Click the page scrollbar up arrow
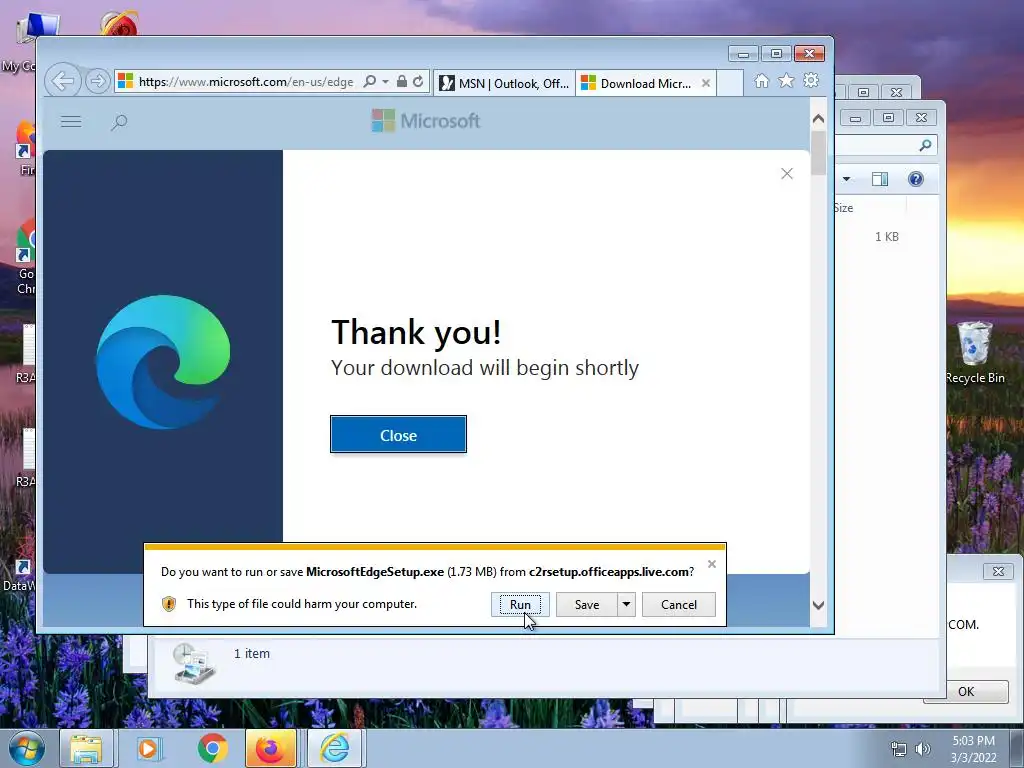The image size is (1024, 768). coord(818,119)
